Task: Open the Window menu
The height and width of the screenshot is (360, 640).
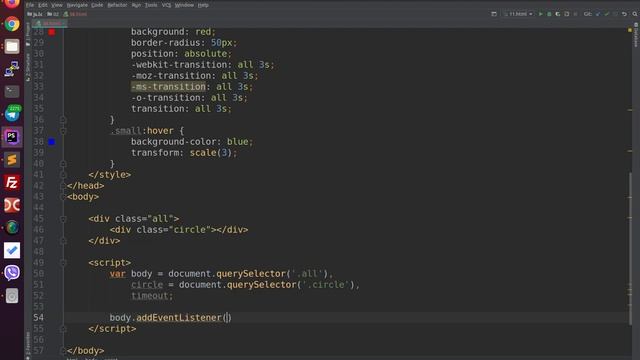Action: pos(184,5)
